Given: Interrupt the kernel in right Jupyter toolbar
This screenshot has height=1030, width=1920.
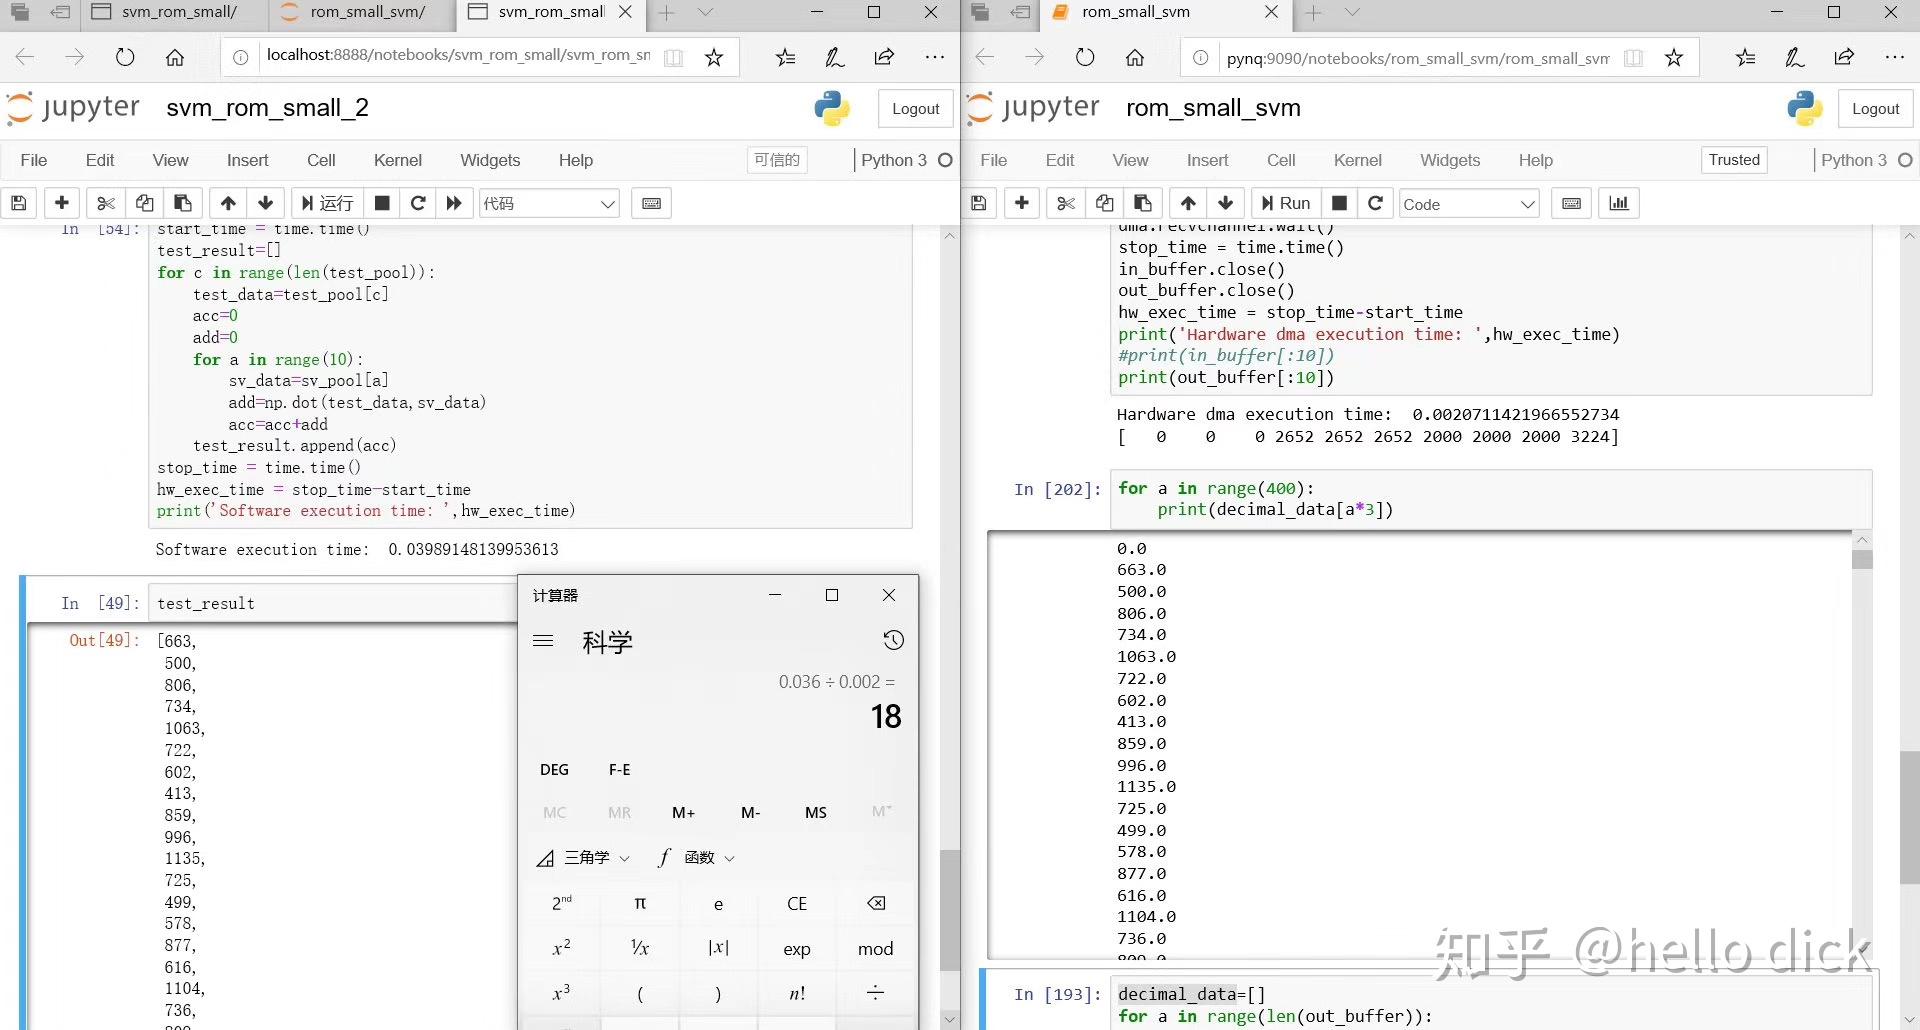Looking at the screenshot, I should [x=1340, y=204].
